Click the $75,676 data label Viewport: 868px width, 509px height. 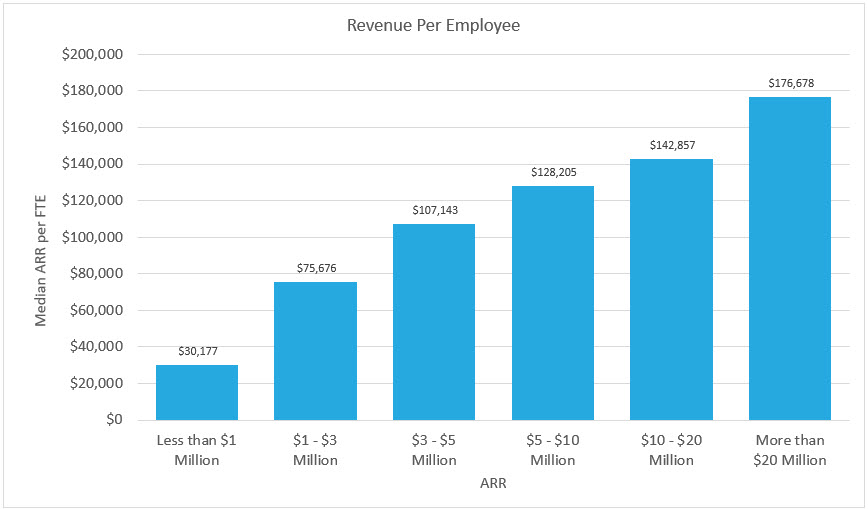[x=316, y=268]
